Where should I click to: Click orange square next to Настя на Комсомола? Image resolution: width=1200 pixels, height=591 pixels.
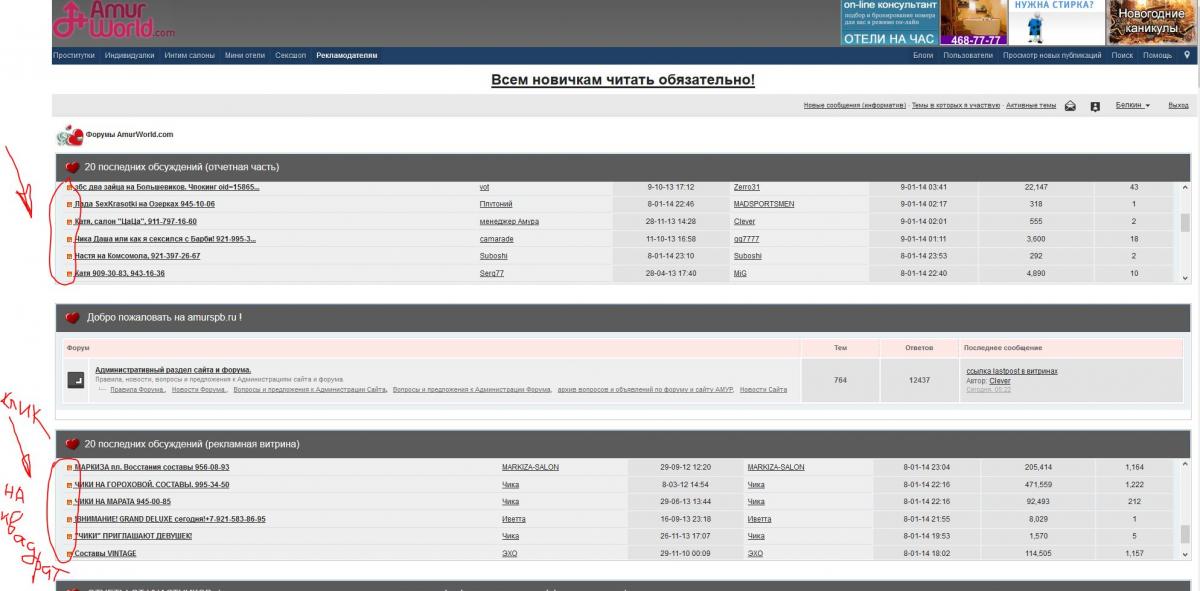(70, 256)
